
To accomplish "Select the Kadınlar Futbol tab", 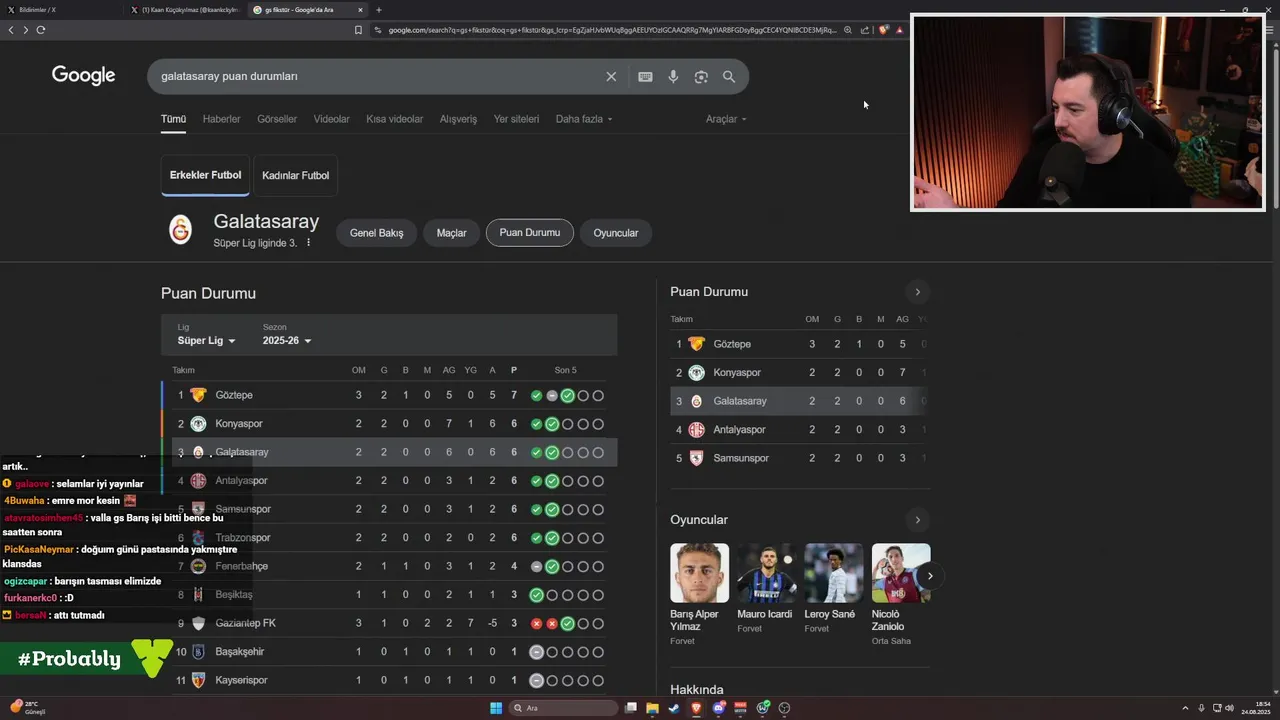I will [295, 175].
